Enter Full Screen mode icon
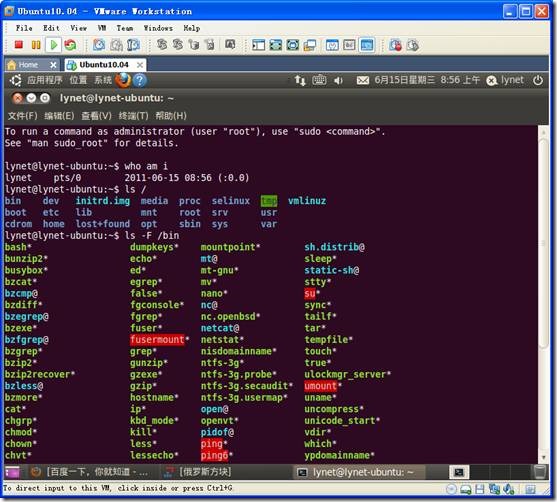The width and height of the screenshot is (557, 502). [276, 45]
